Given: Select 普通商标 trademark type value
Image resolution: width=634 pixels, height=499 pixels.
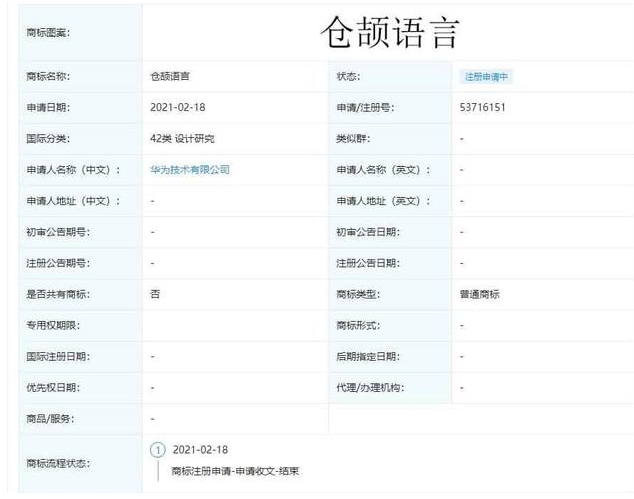Looking at the screenshot, I should (x=479, y=294).
